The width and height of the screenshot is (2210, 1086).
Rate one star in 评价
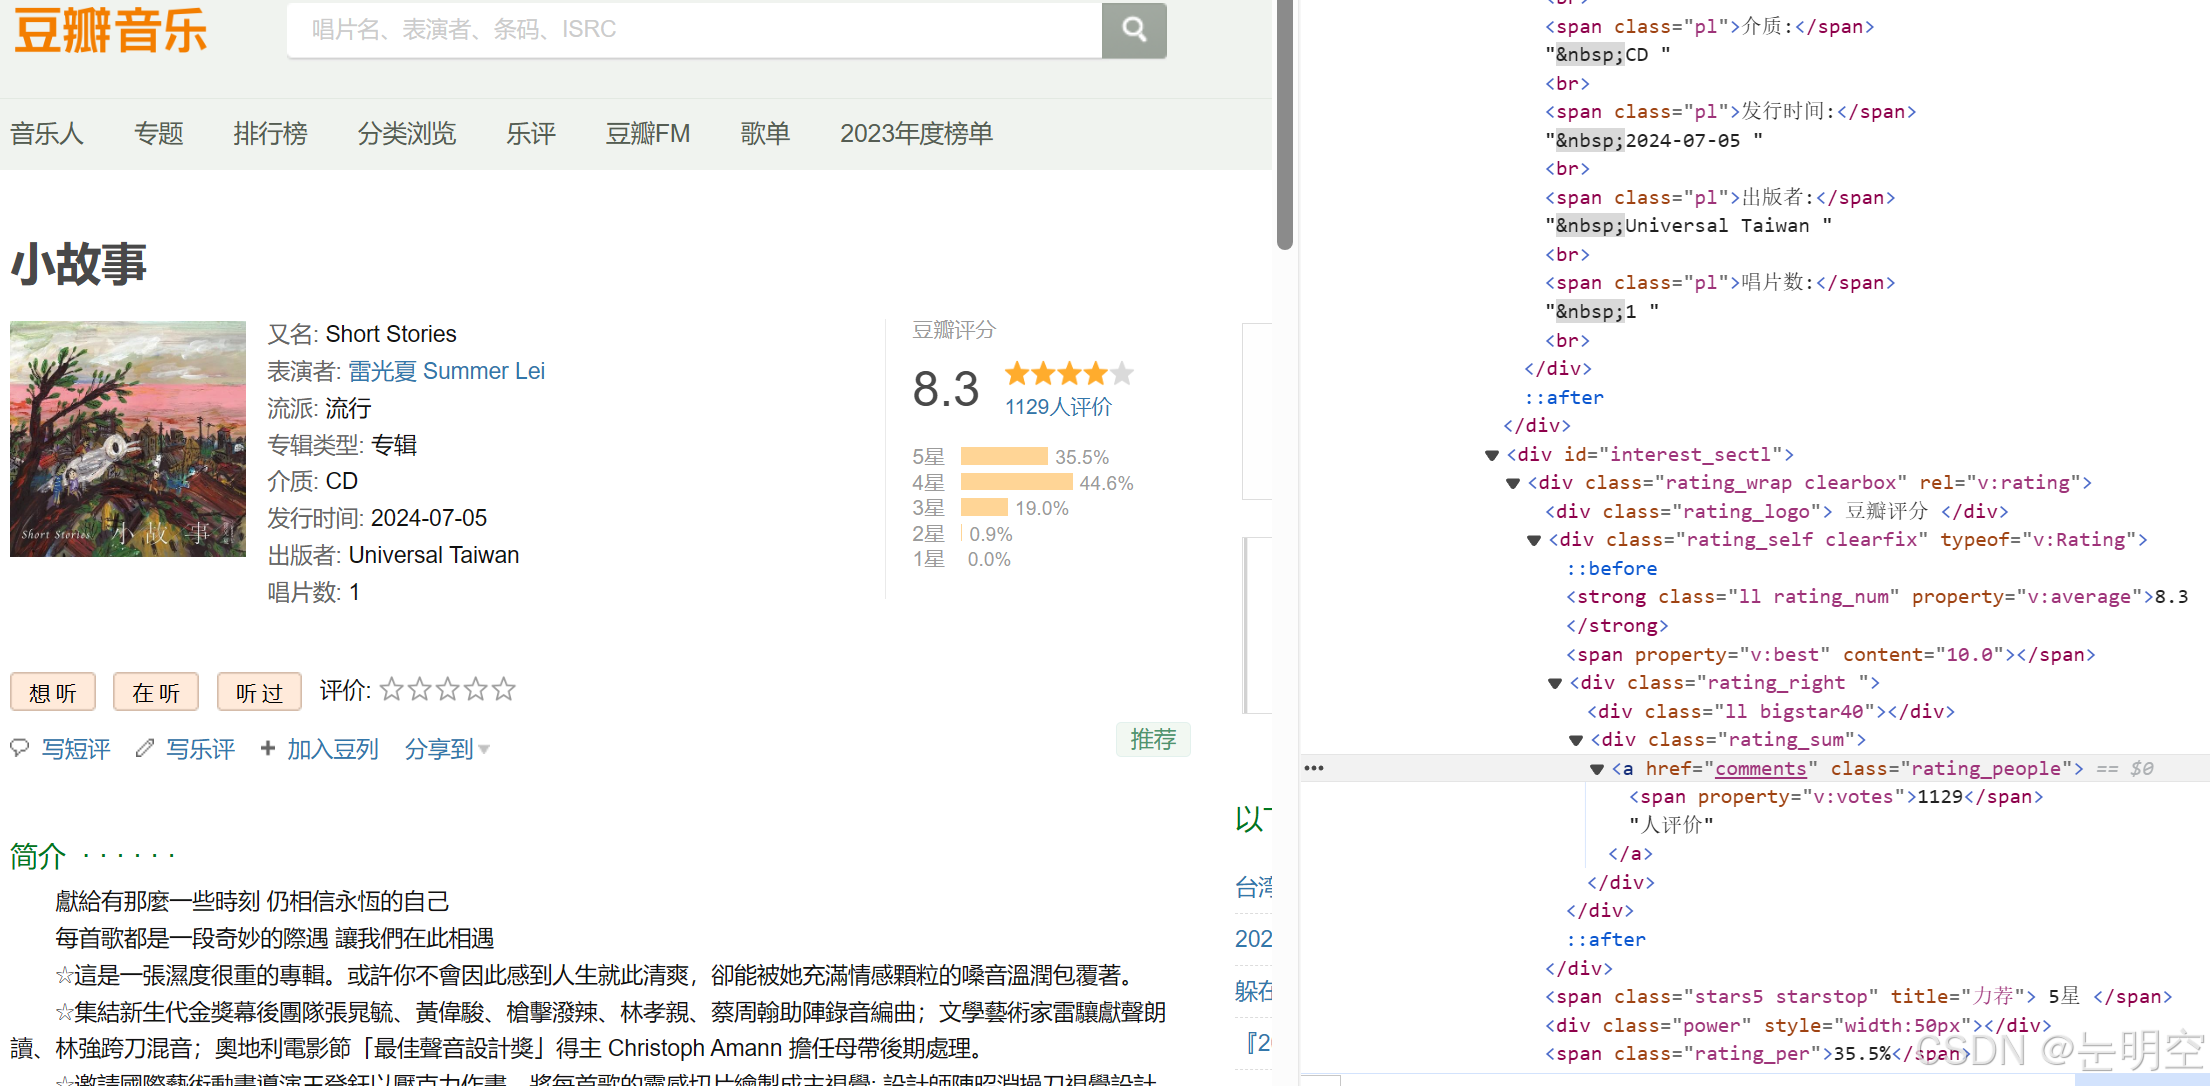(x=392, y=689)
